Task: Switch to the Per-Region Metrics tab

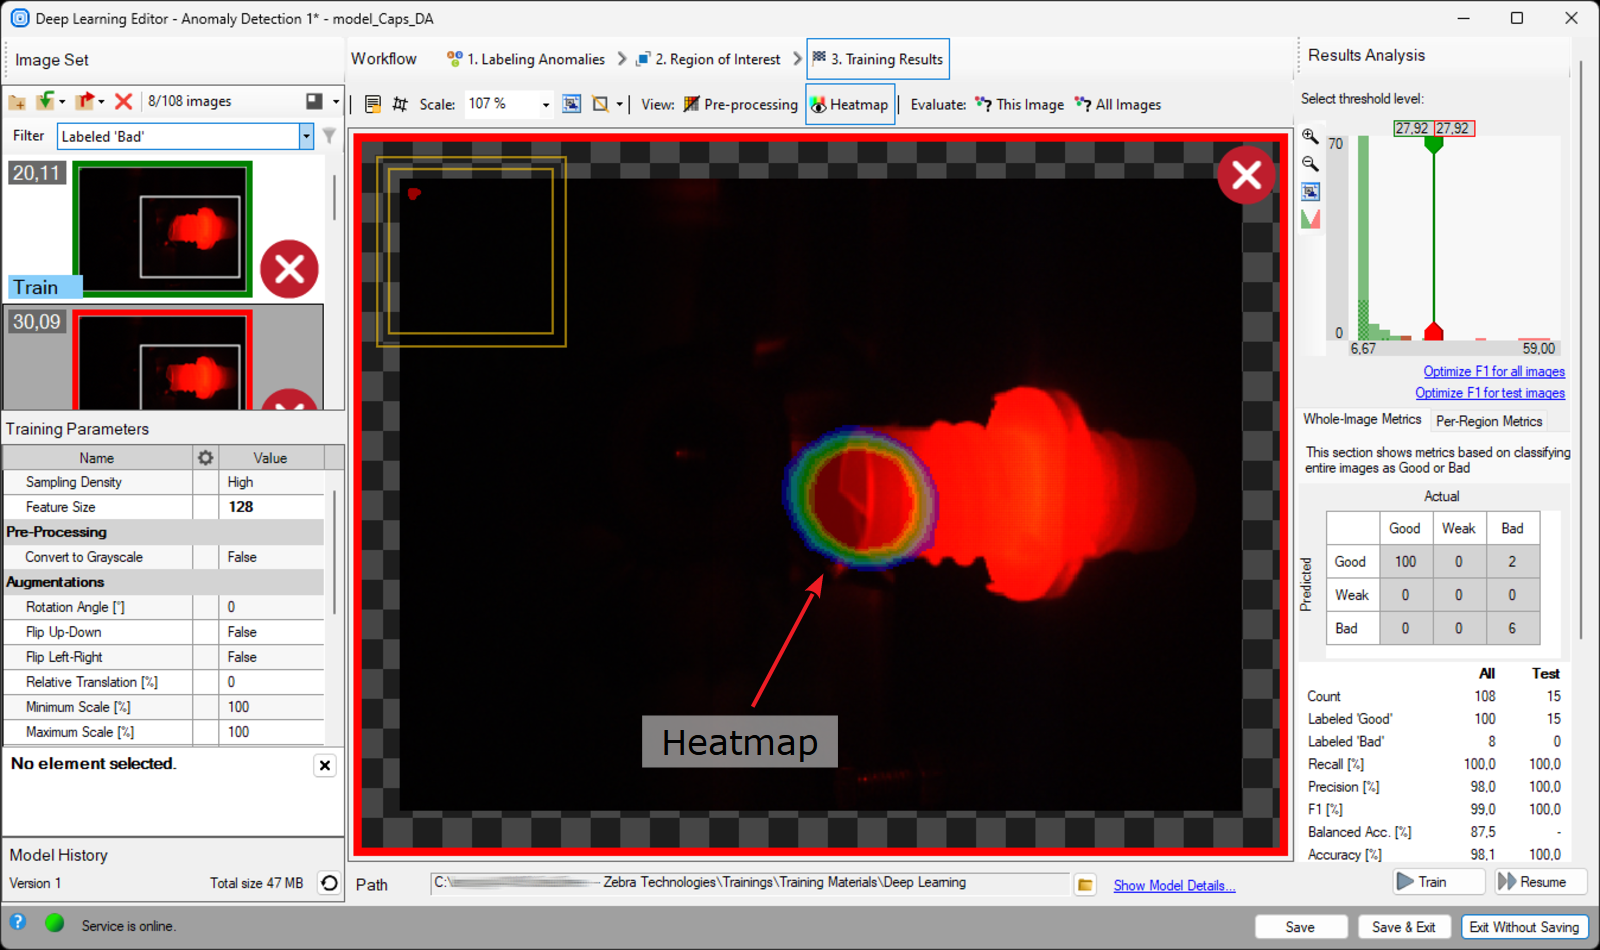Action: coord(1488,421)
